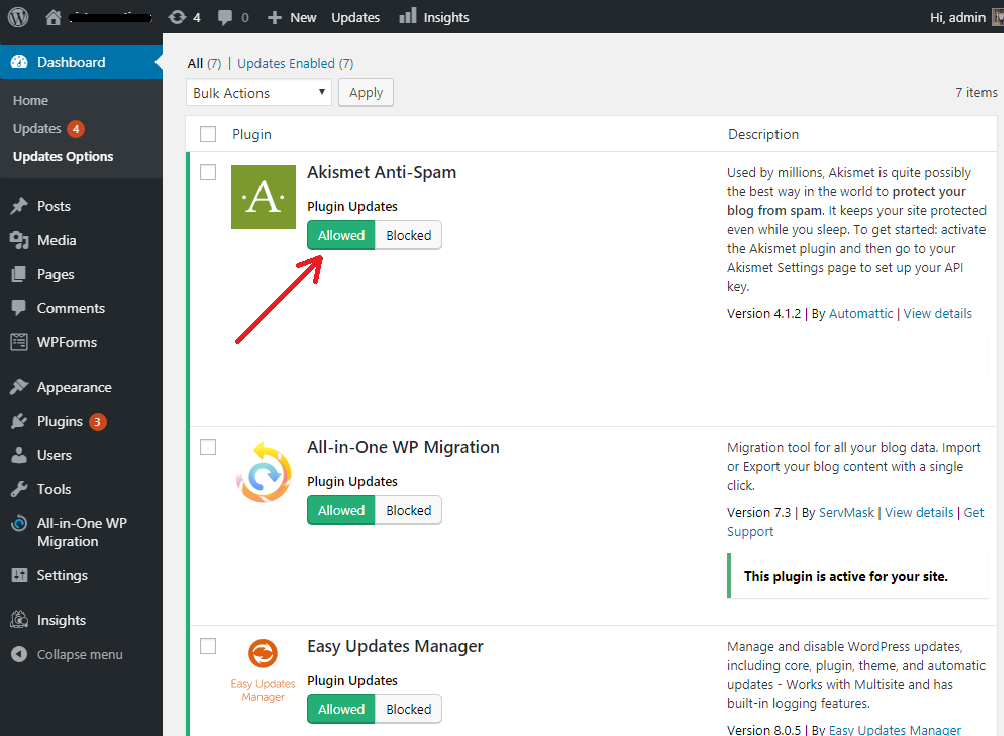Set All-in-One WP Migration updates to Allowed
Screen dimensions: 1004x736
click(341, 510)
